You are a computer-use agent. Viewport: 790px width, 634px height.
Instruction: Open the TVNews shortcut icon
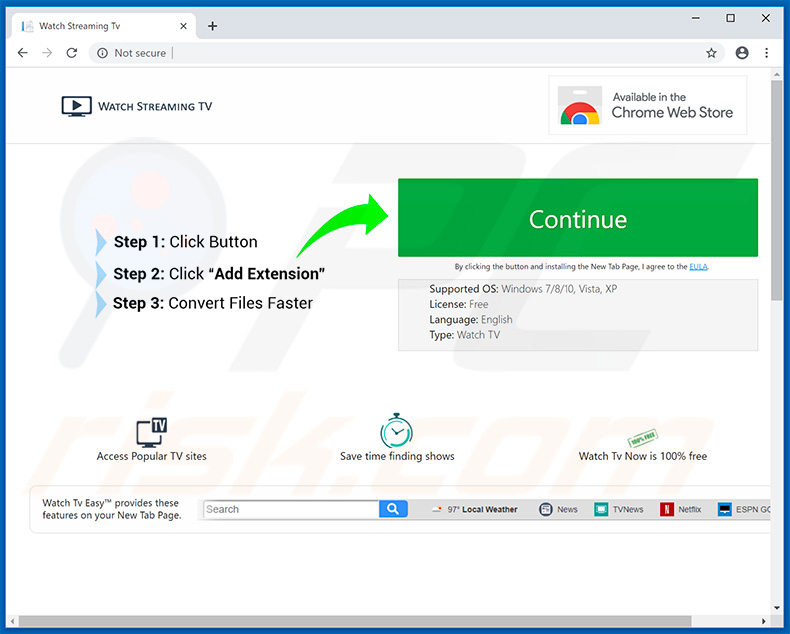[601, 510]
